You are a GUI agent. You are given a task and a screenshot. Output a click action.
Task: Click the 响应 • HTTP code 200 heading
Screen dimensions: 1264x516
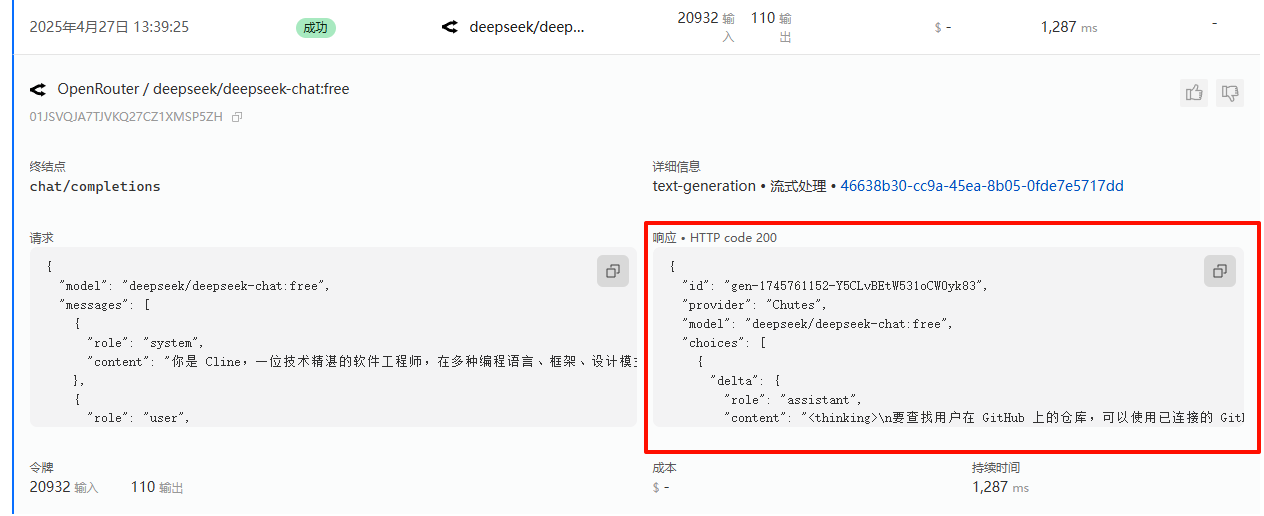pos(715,238)
